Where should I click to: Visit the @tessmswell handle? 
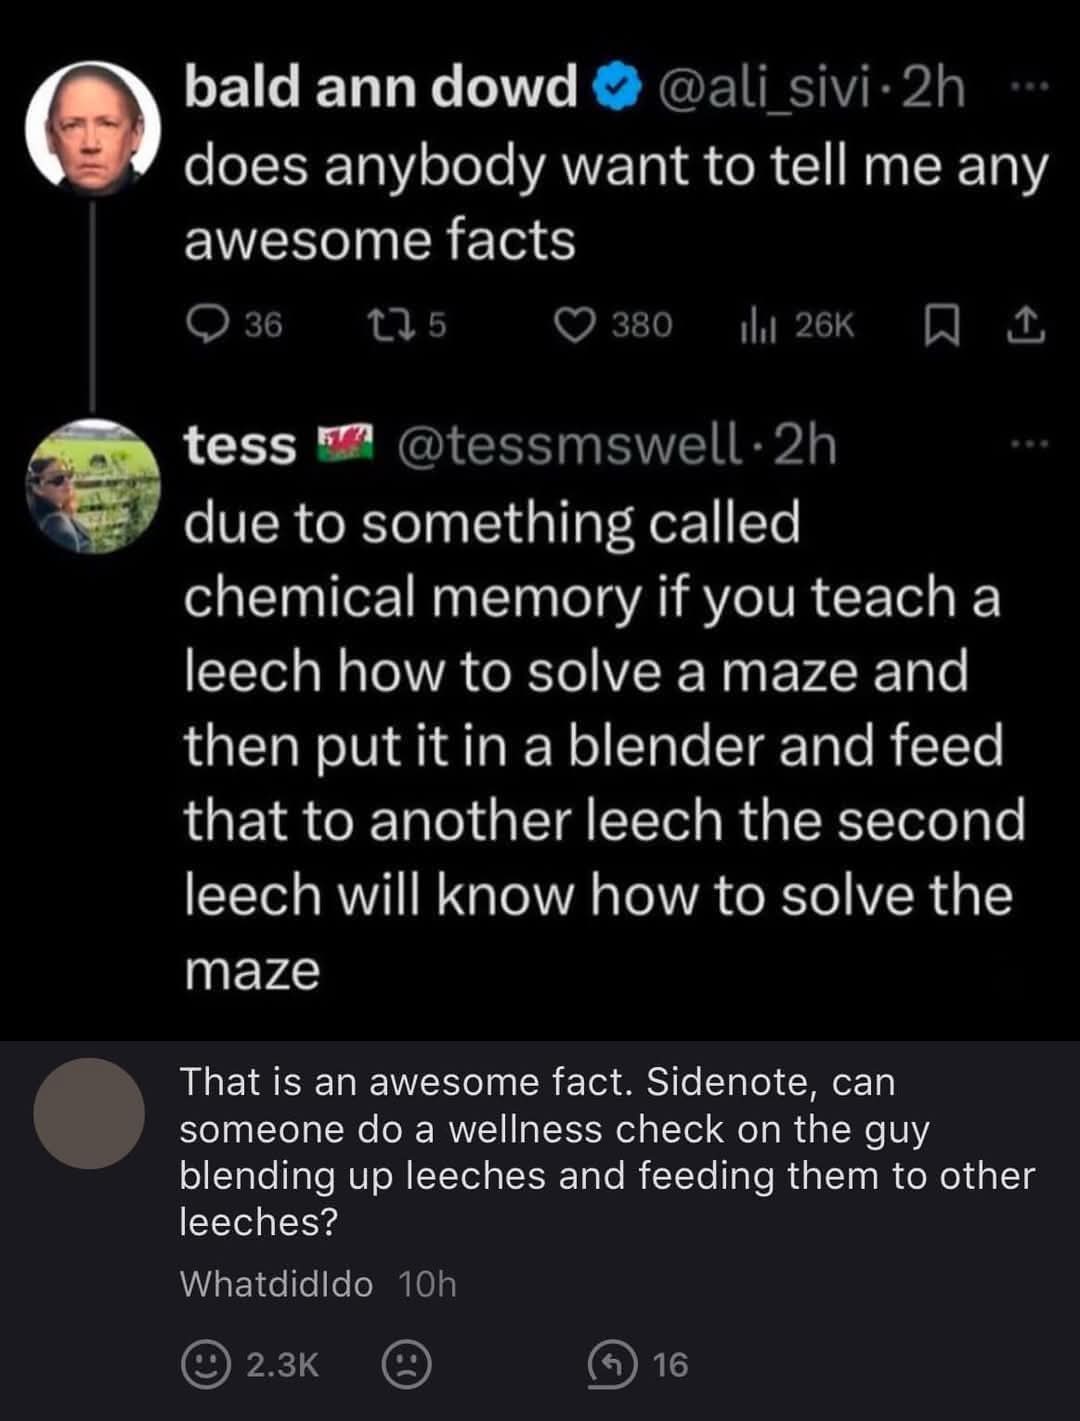[x=571, y=445]
